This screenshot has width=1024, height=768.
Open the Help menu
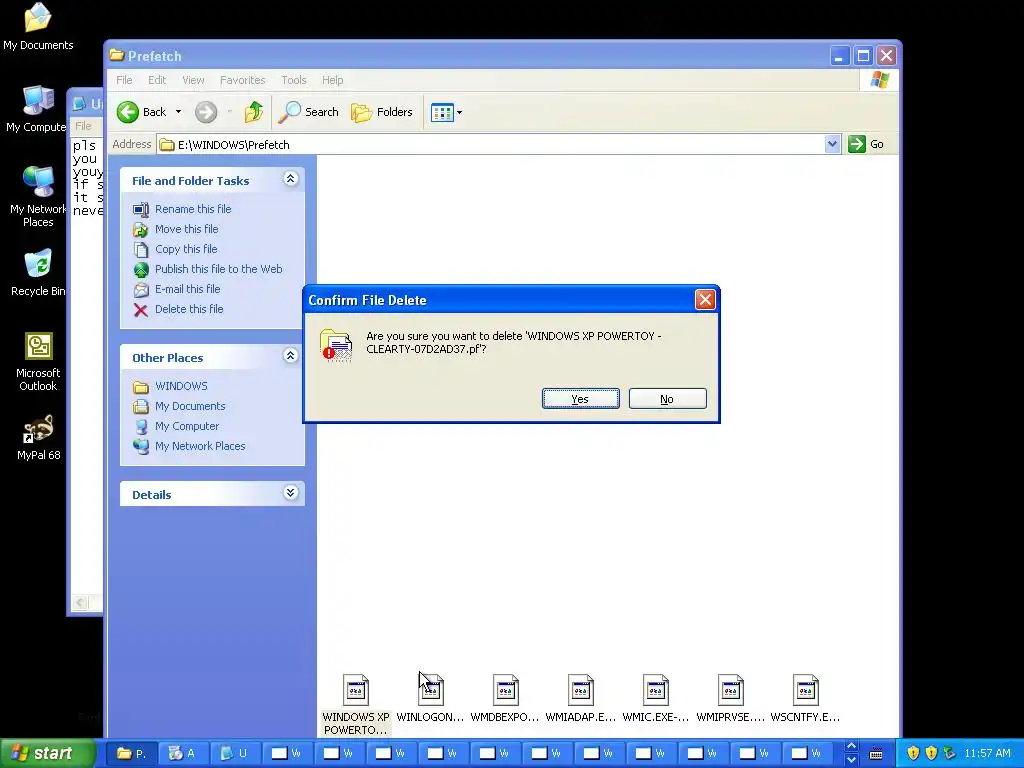[x=332, y=80]
